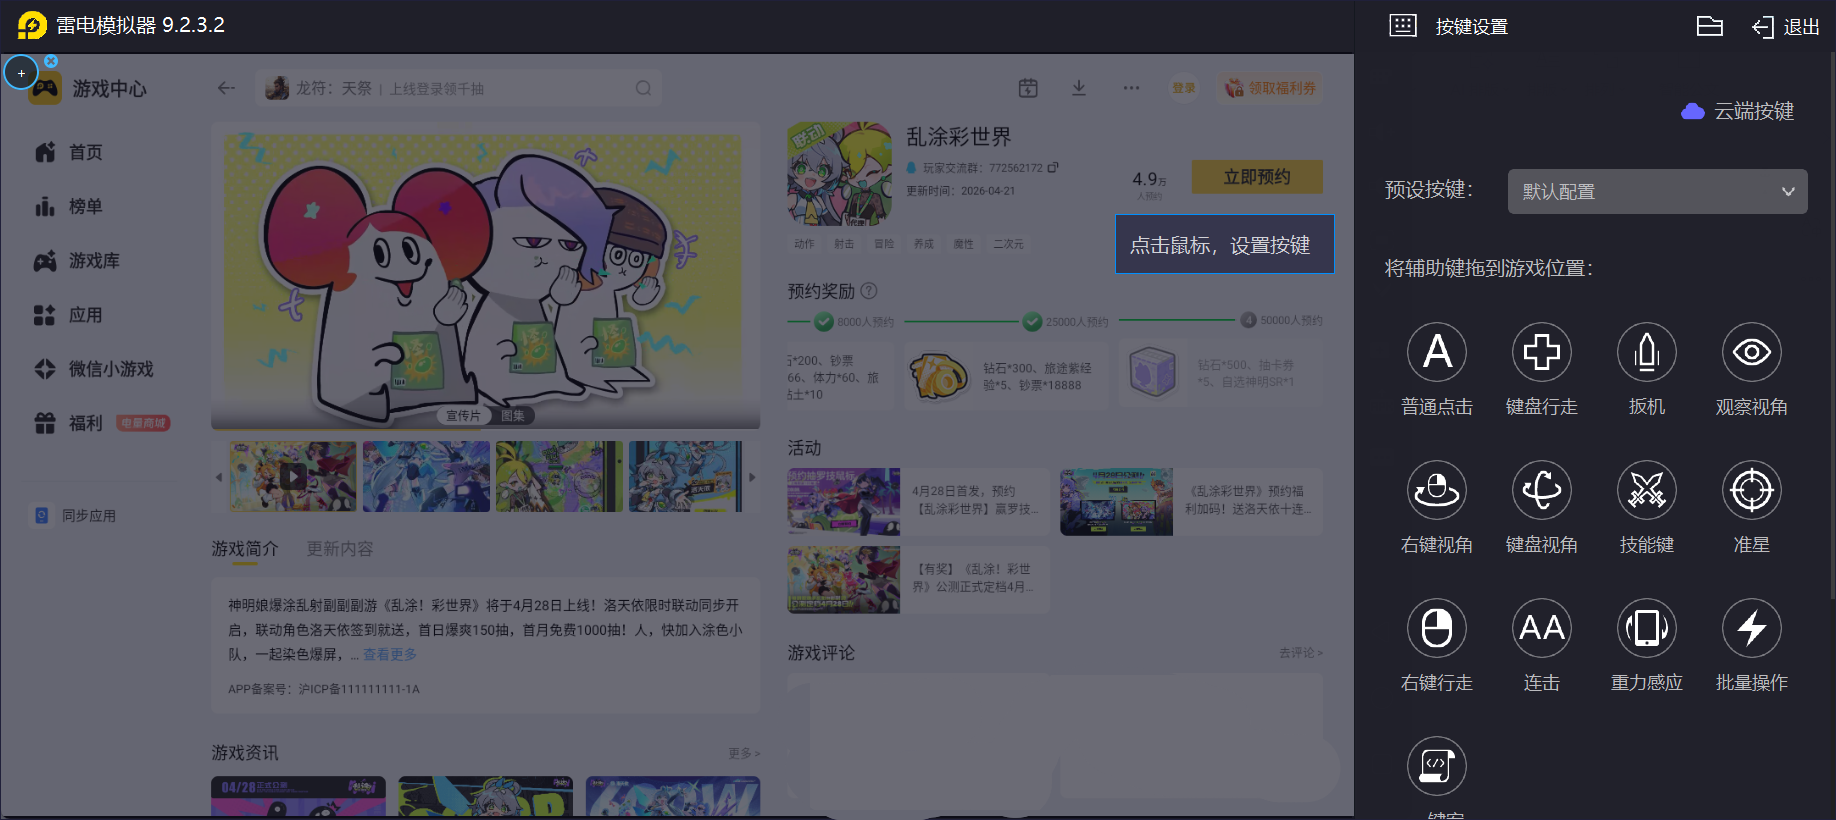Pick the 右键视角 key icon
1836x820 pixels.
(1437, 490)
